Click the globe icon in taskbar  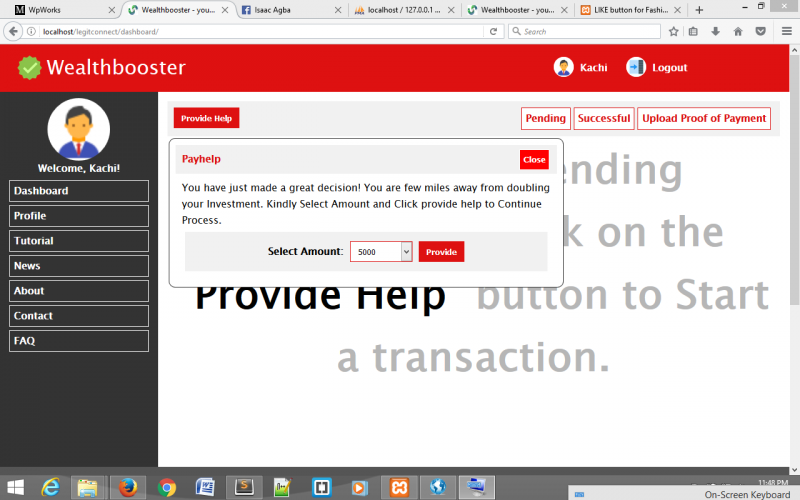(x=438, y=488)
